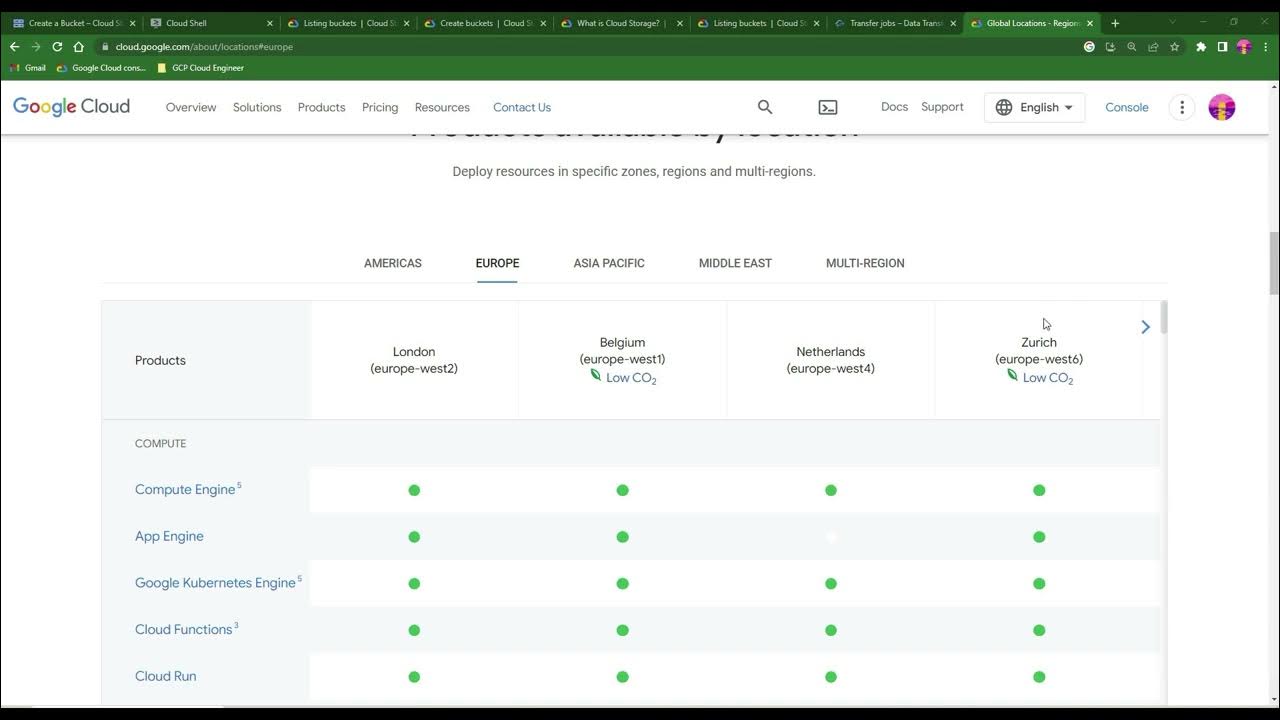
Task: Open the Gmail bookmark
Action: click(28, 68)
